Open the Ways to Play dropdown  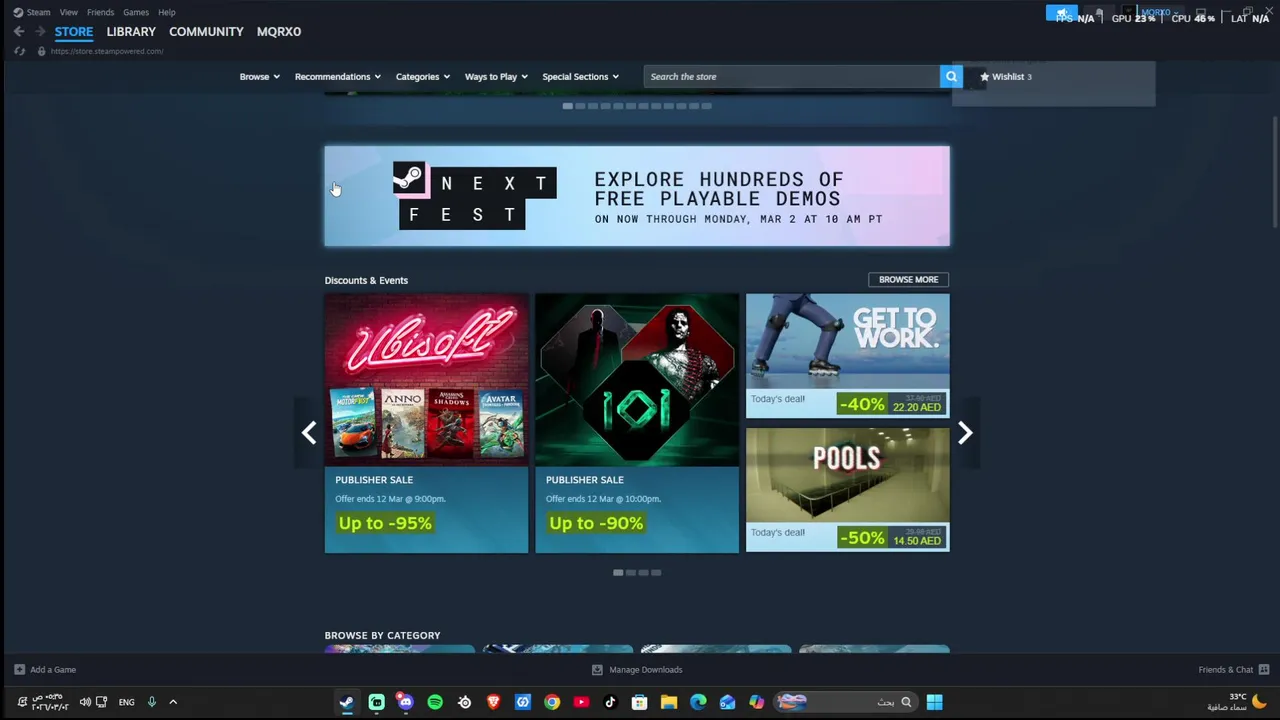pos(496,76)
